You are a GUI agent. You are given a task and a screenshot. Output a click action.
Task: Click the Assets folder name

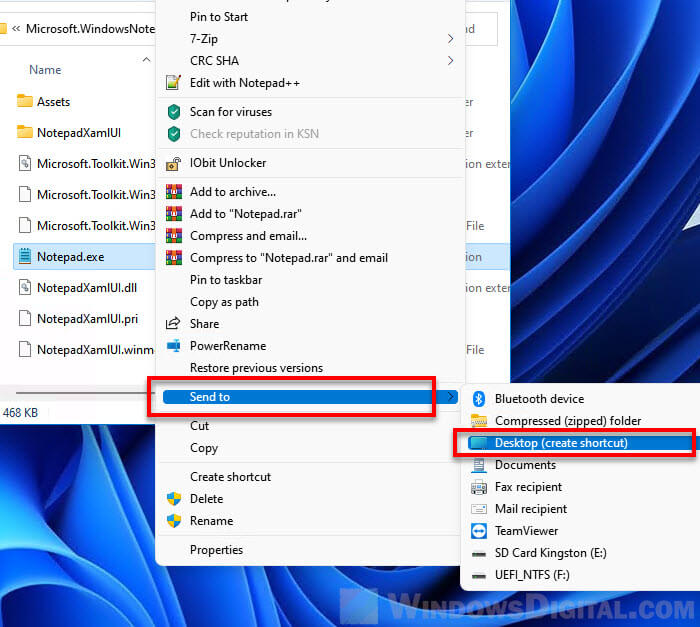coord(54,102)
